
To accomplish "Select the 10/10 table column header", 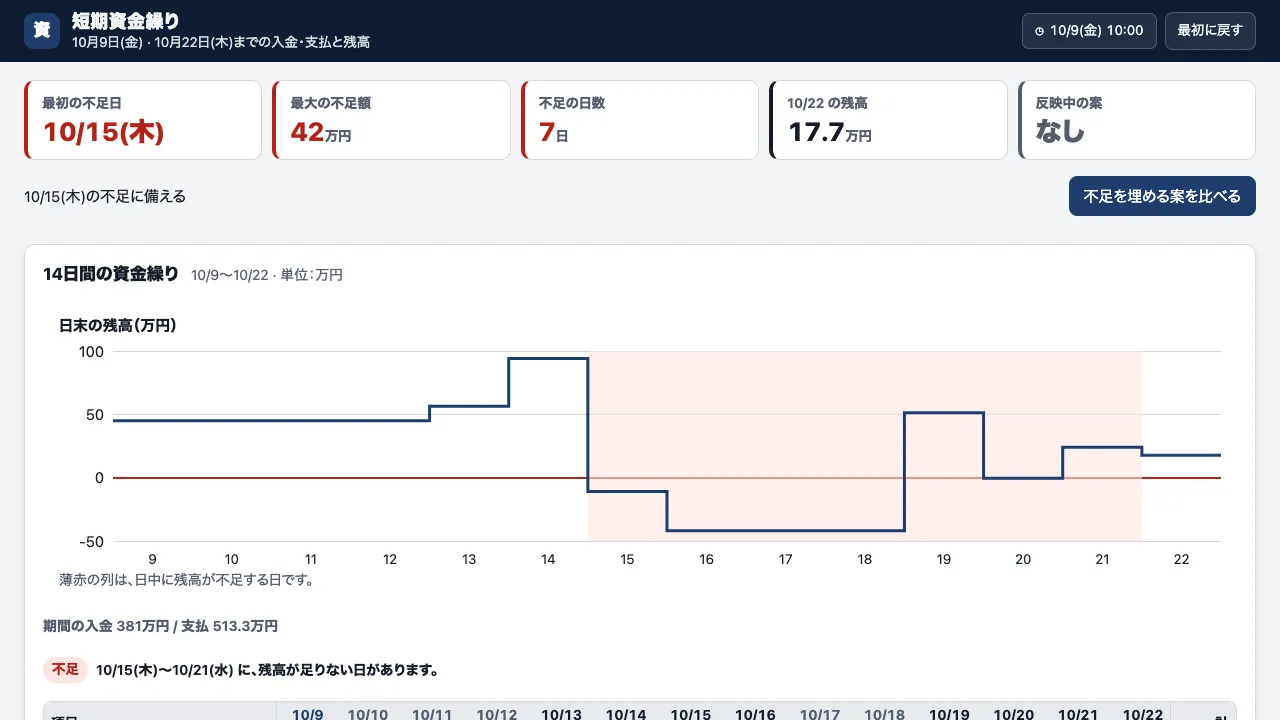I will [368, 714].
